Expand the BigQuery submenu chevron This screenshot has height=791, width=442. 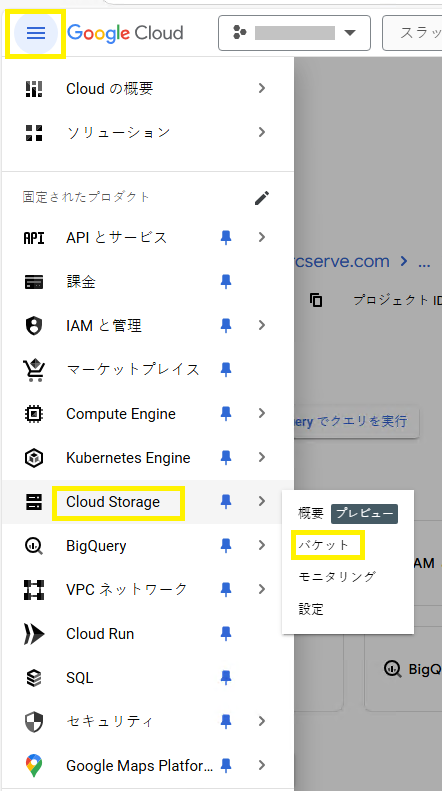click(261, 545)
